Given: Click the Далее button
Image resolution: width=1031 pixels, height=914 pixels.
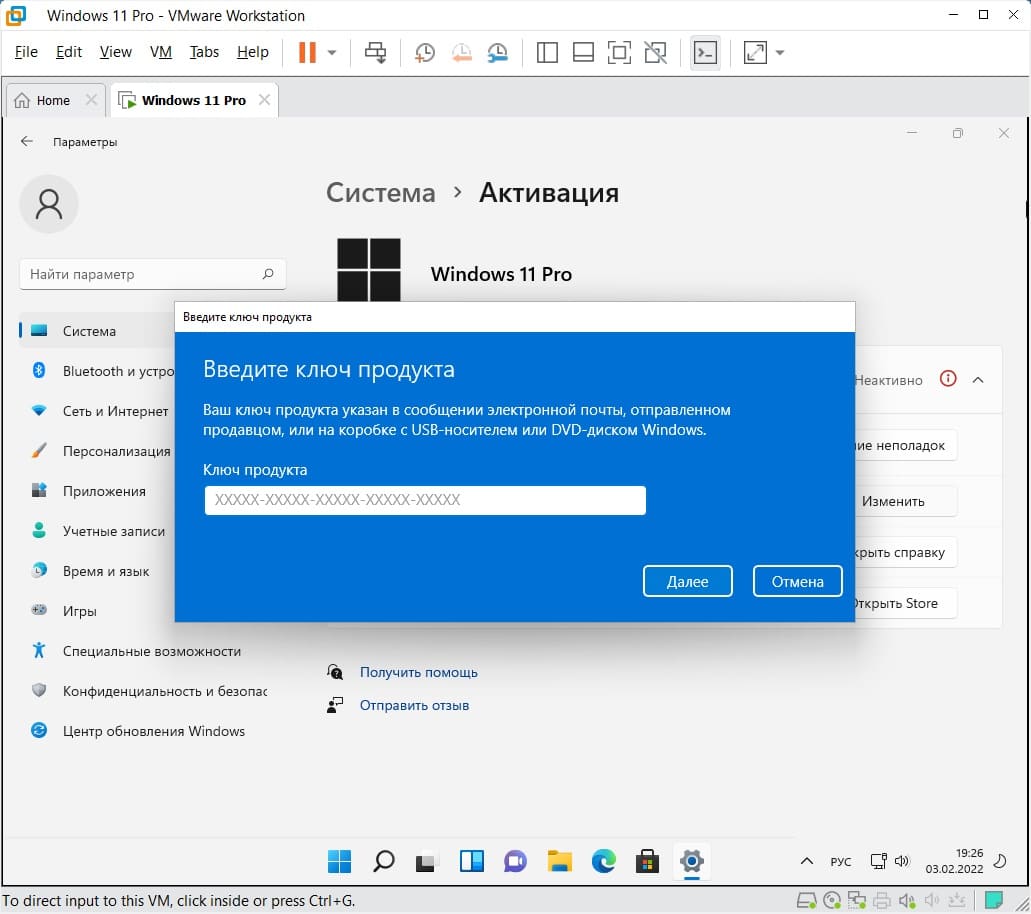Looking at the screenshot, I should point(687,581).
